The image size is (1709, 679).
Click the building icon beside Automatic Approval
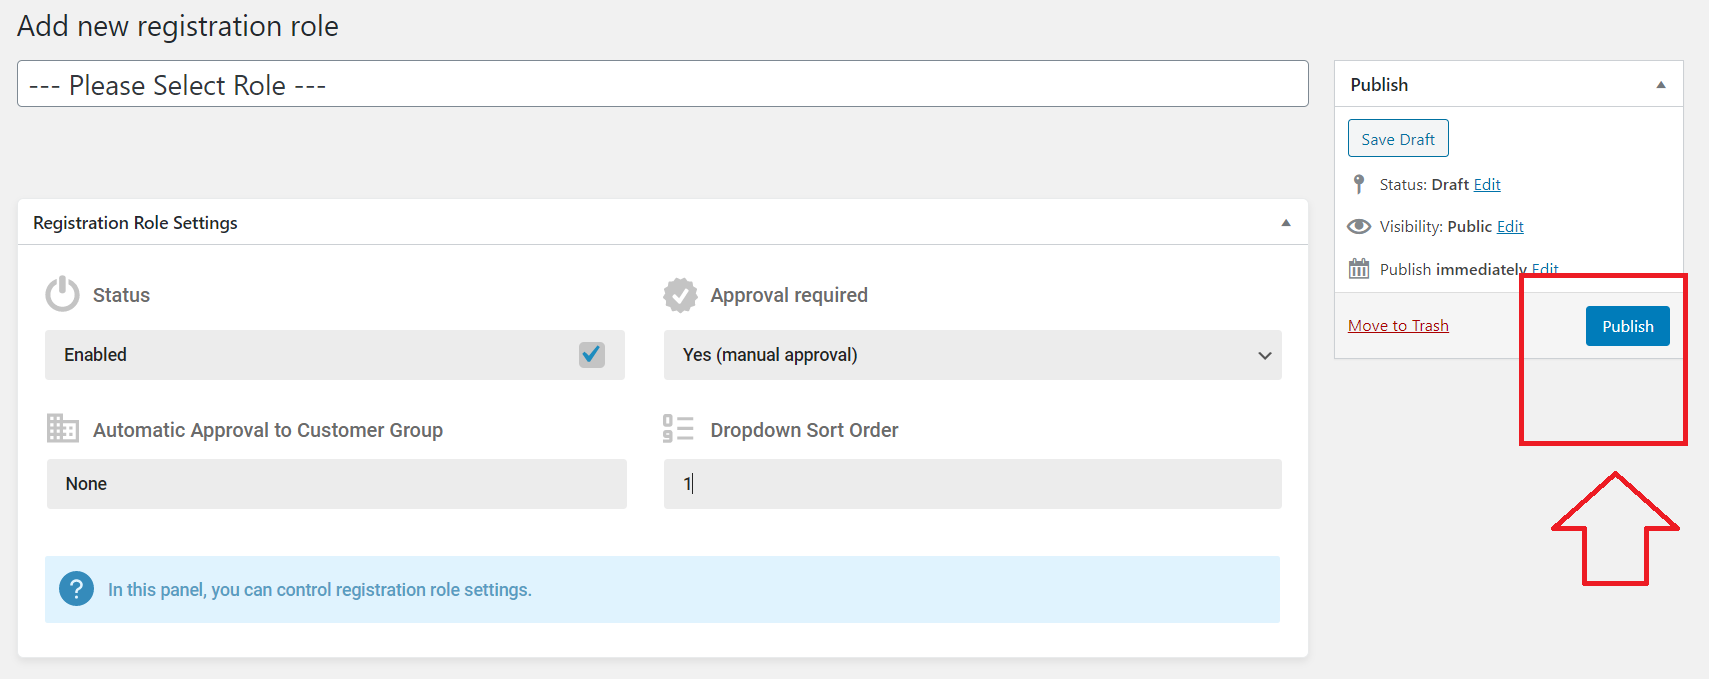[x=63, y=429]
